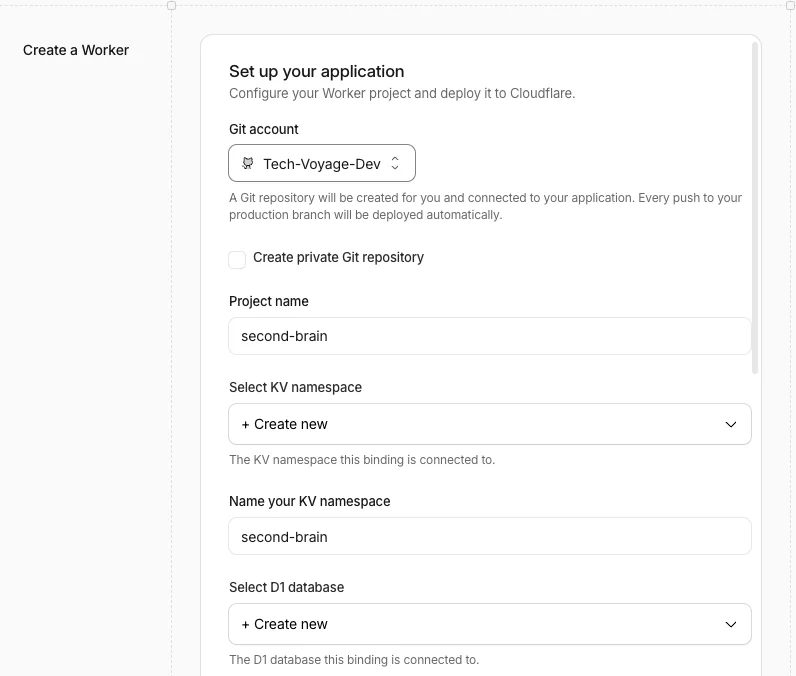Click 'The D1 database this binding is connected to.' text

click(354, 660)
